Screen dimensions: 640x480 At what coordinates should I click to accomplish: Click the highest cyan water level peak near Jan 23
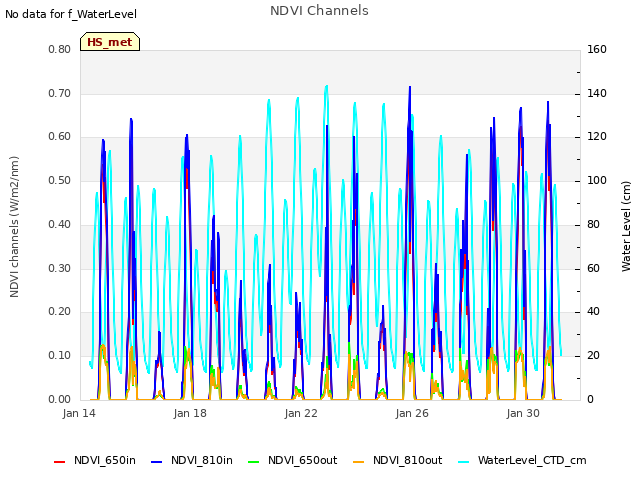pyautogui.click(x=326, y=87)
